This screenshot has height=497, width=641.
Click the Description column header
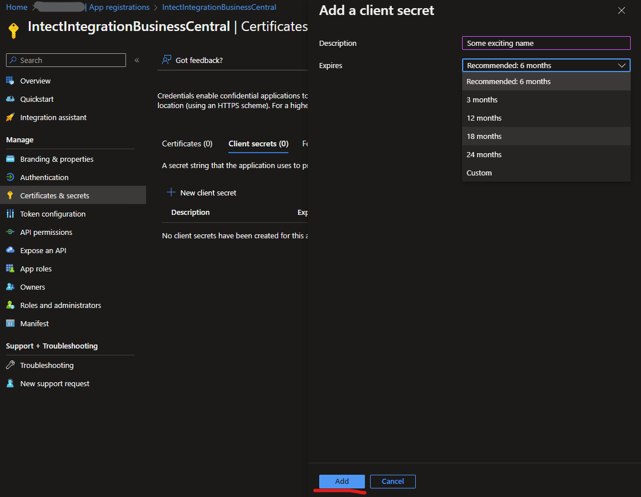point(190,212)
